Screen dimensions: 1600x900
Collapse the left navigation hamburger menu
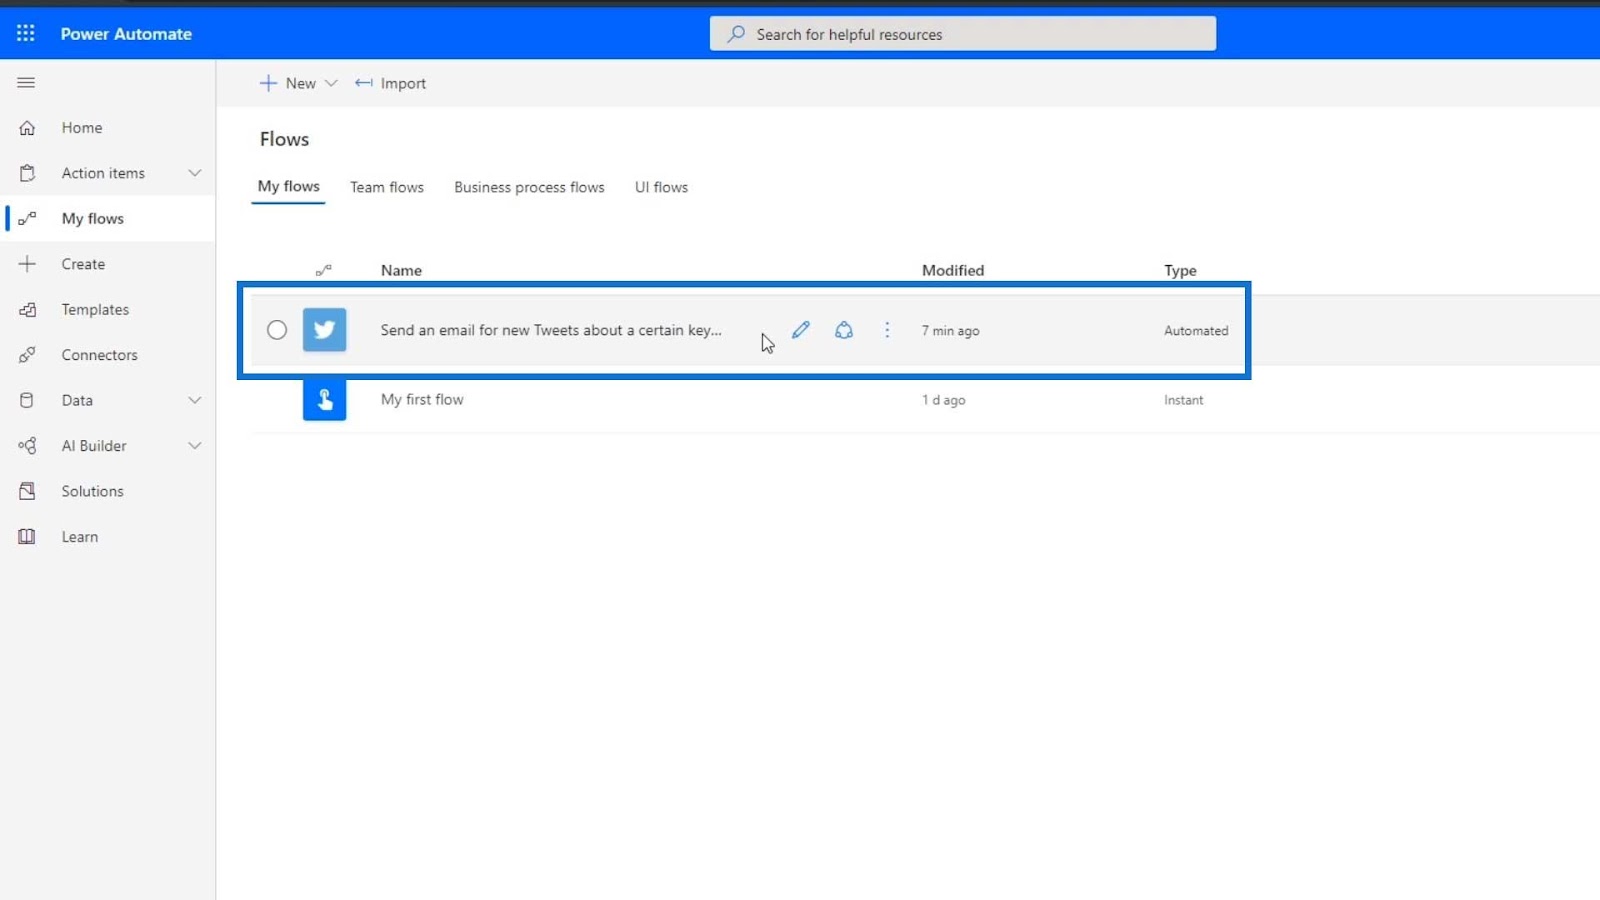[26, 83]
